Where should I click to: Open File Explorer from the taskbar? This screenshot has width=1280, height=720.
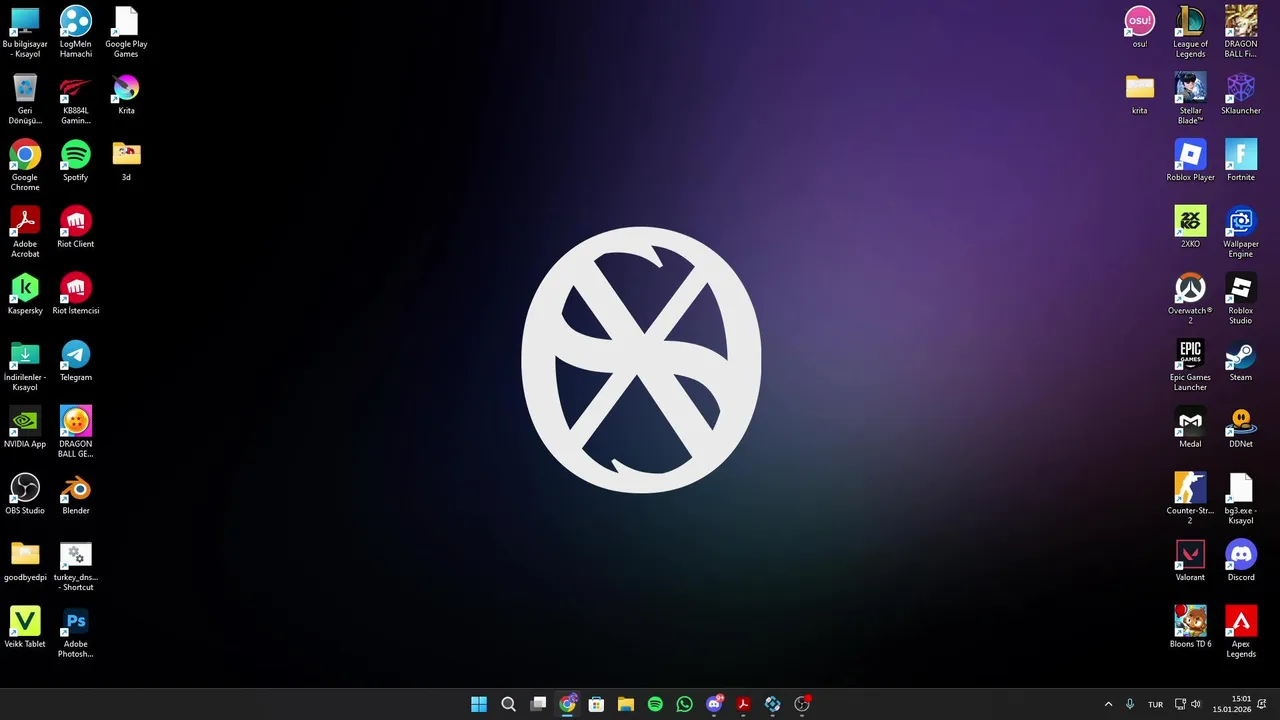tap(626, 704)
